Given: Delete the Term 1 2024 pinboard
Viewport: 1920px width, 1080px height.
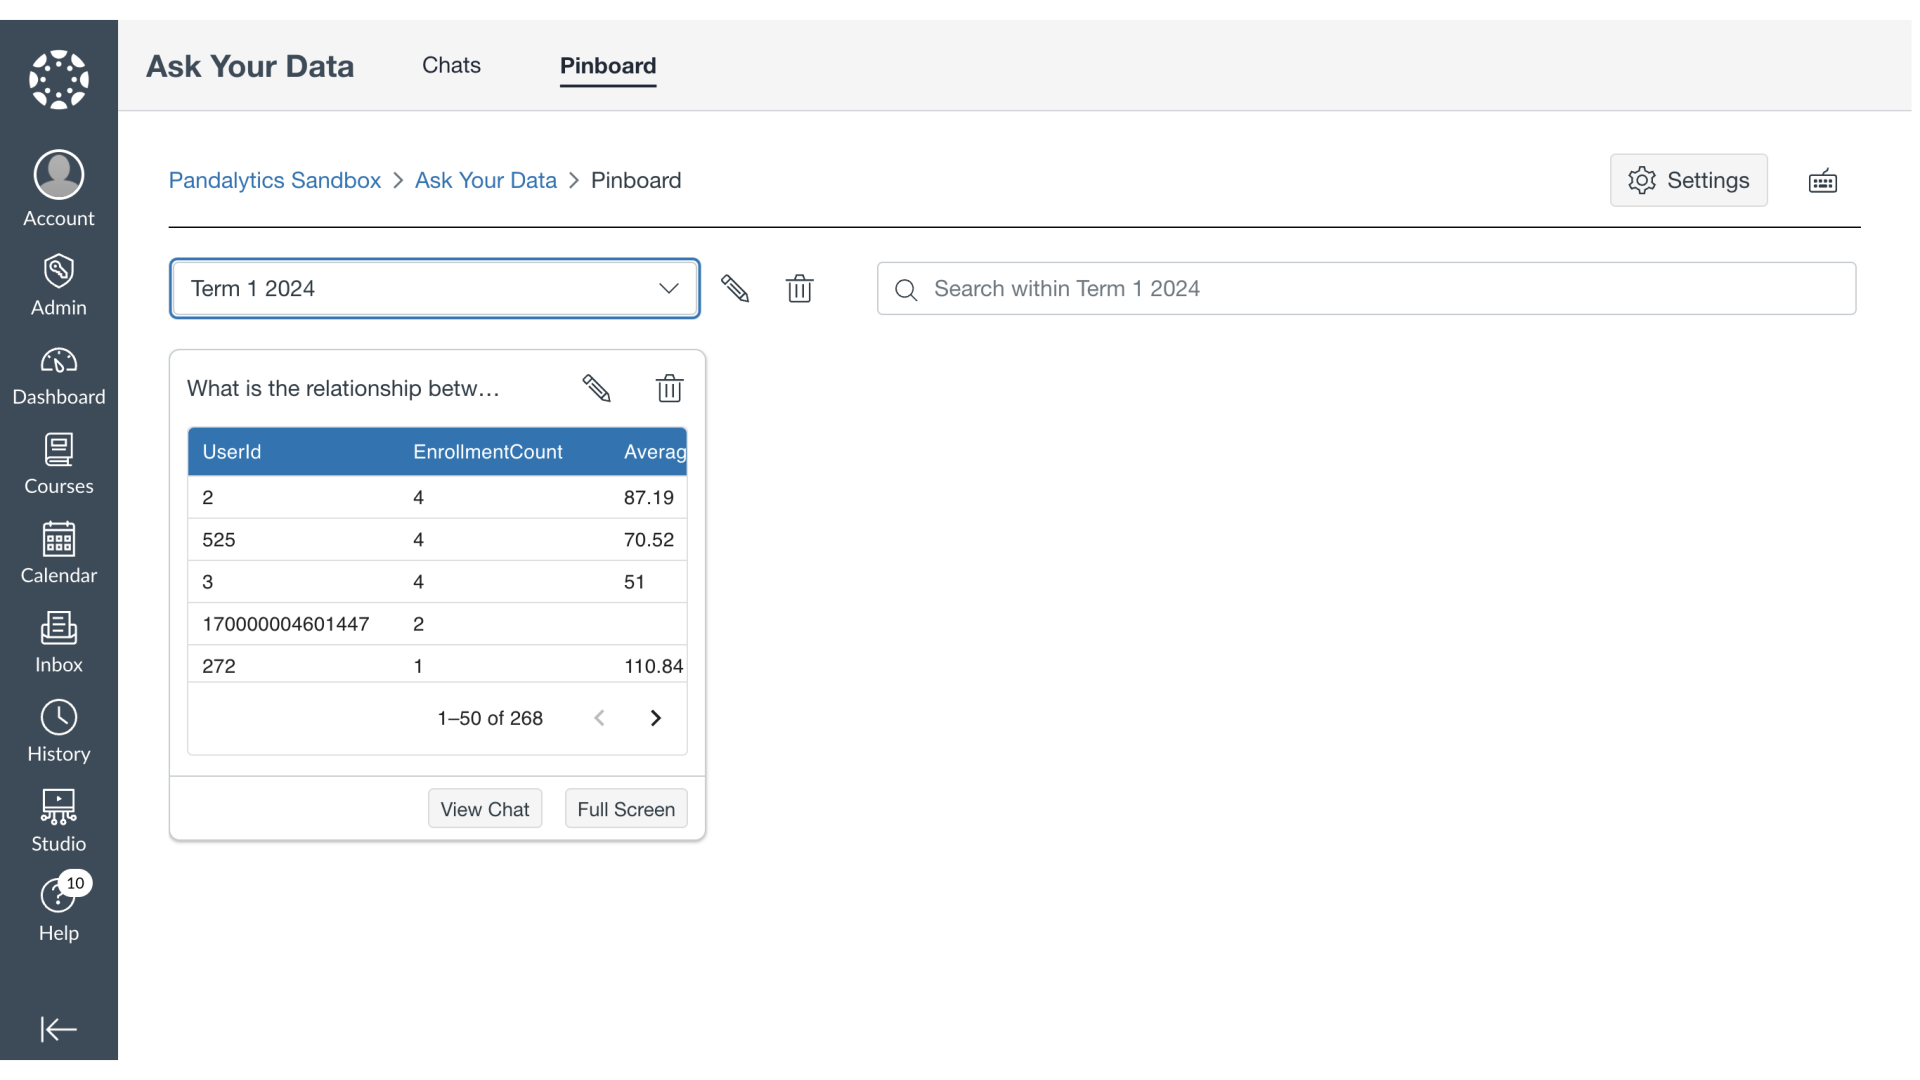Looking at the screenshot, I should click(800, 288).
